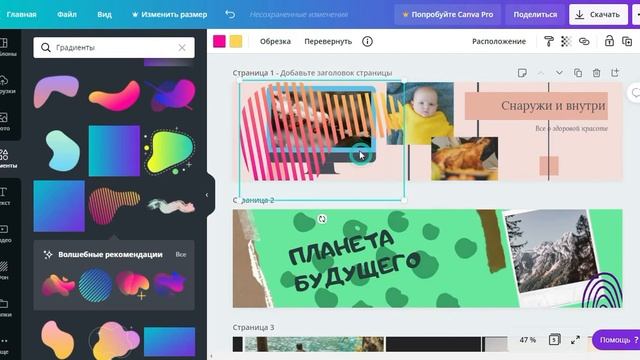Click the Снаружи и внутри heading

553,106
